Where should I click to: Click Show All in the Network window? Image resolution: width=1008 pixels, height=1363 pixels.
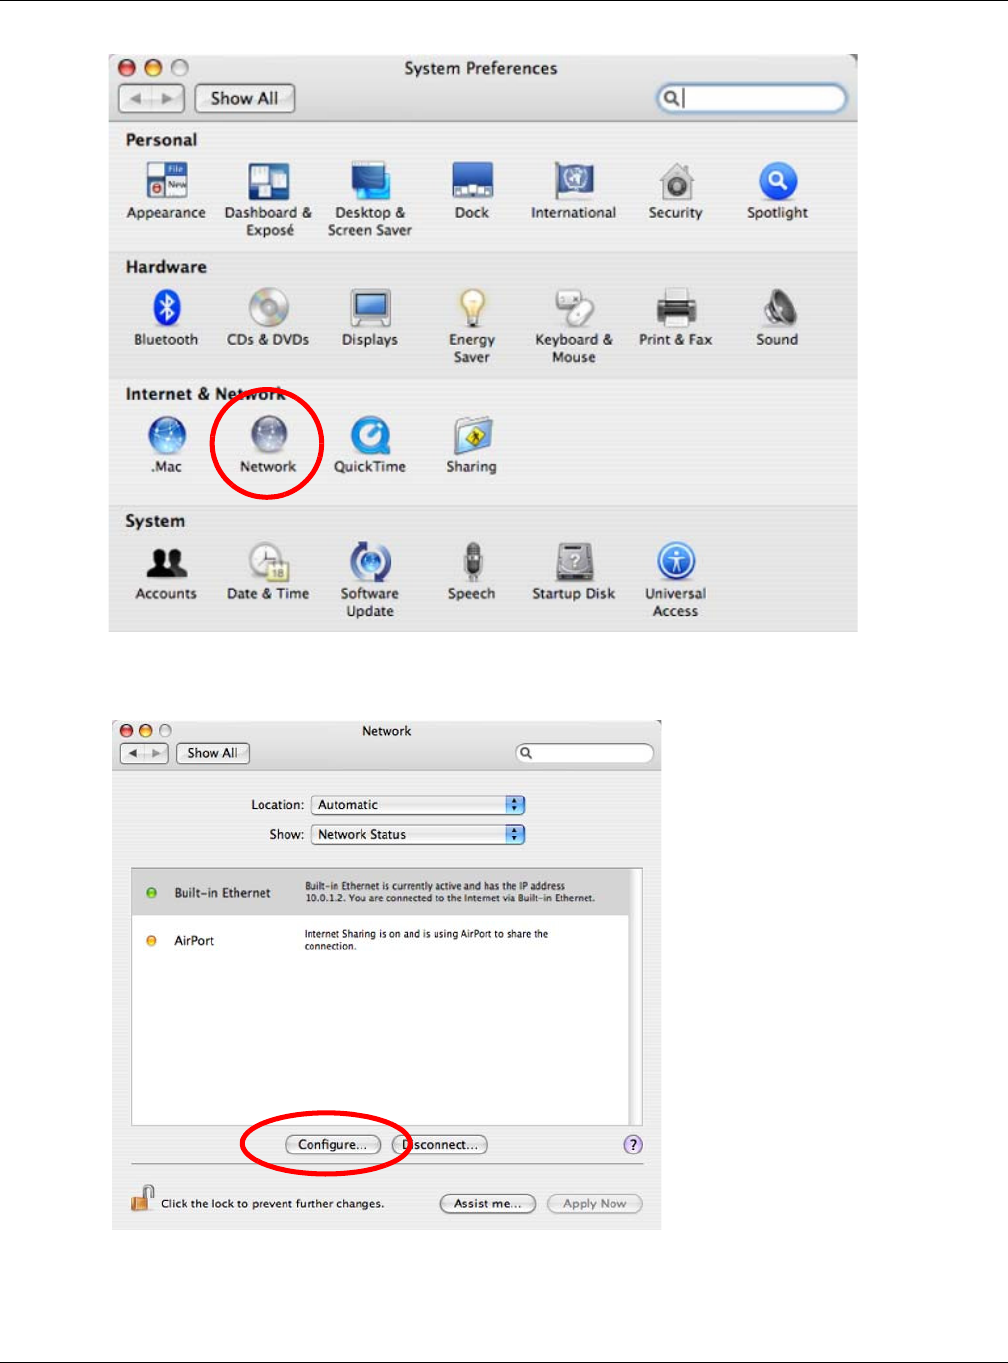(x=213, y=753)
